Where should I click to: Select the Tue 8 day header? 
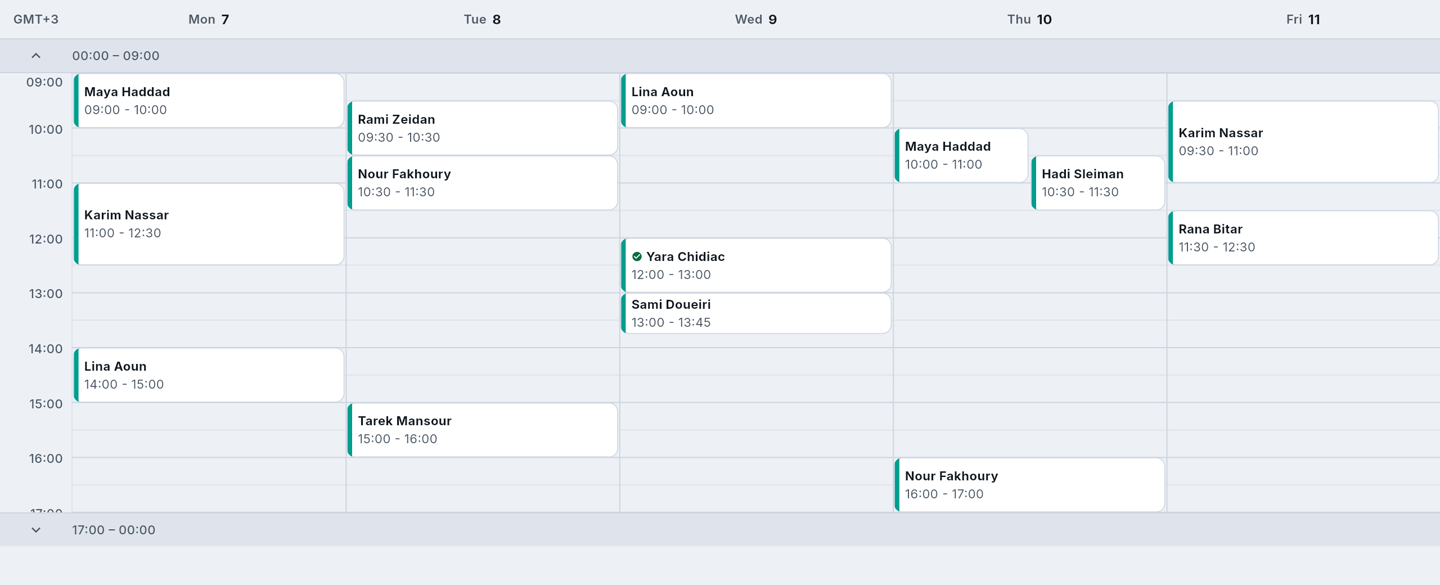click(x=482, y=19)
